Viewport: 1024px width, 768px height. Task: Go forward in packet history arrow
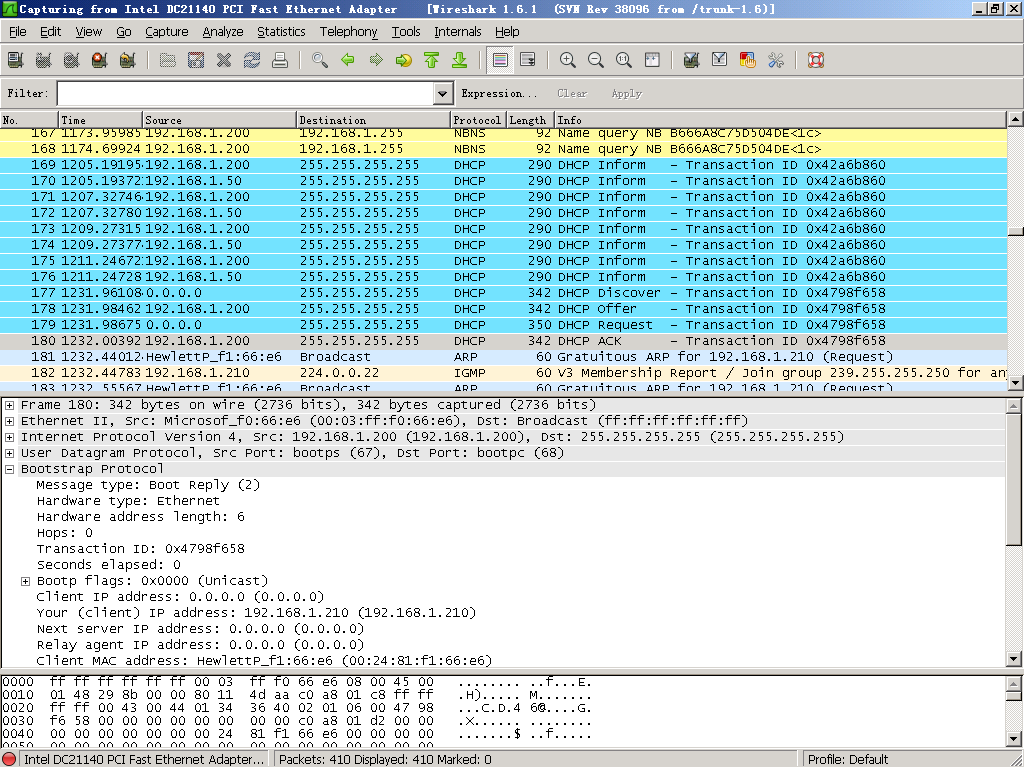point(376,60)
